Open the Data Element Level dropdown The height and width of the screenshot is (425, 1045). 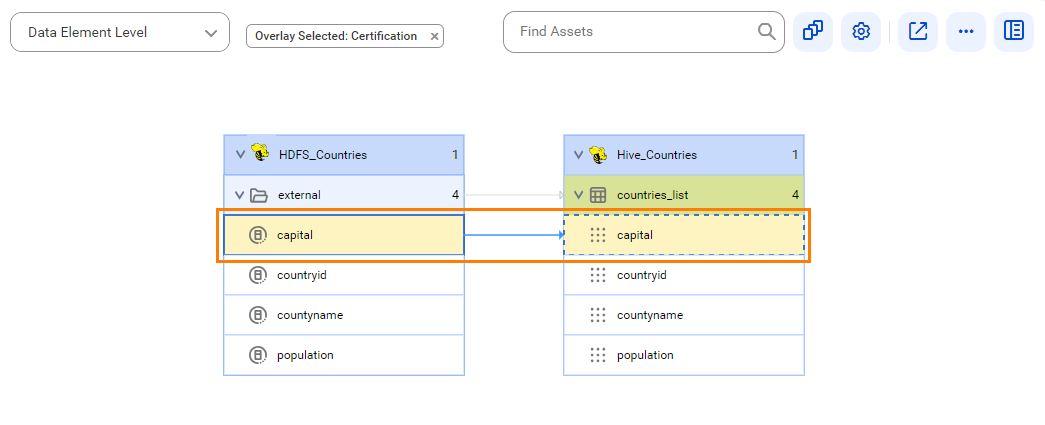[x=120, y=32]
